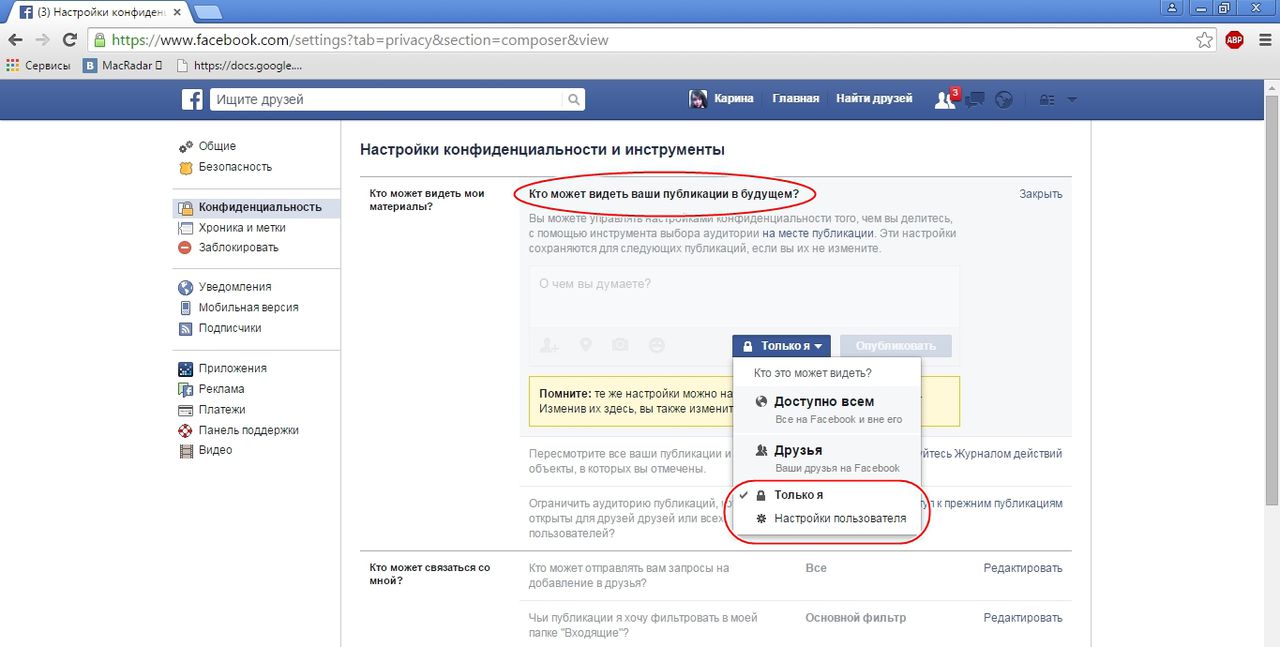Click the 'на месте публикации' link
The image size is (1280, 647).
(x=818, y=233)
